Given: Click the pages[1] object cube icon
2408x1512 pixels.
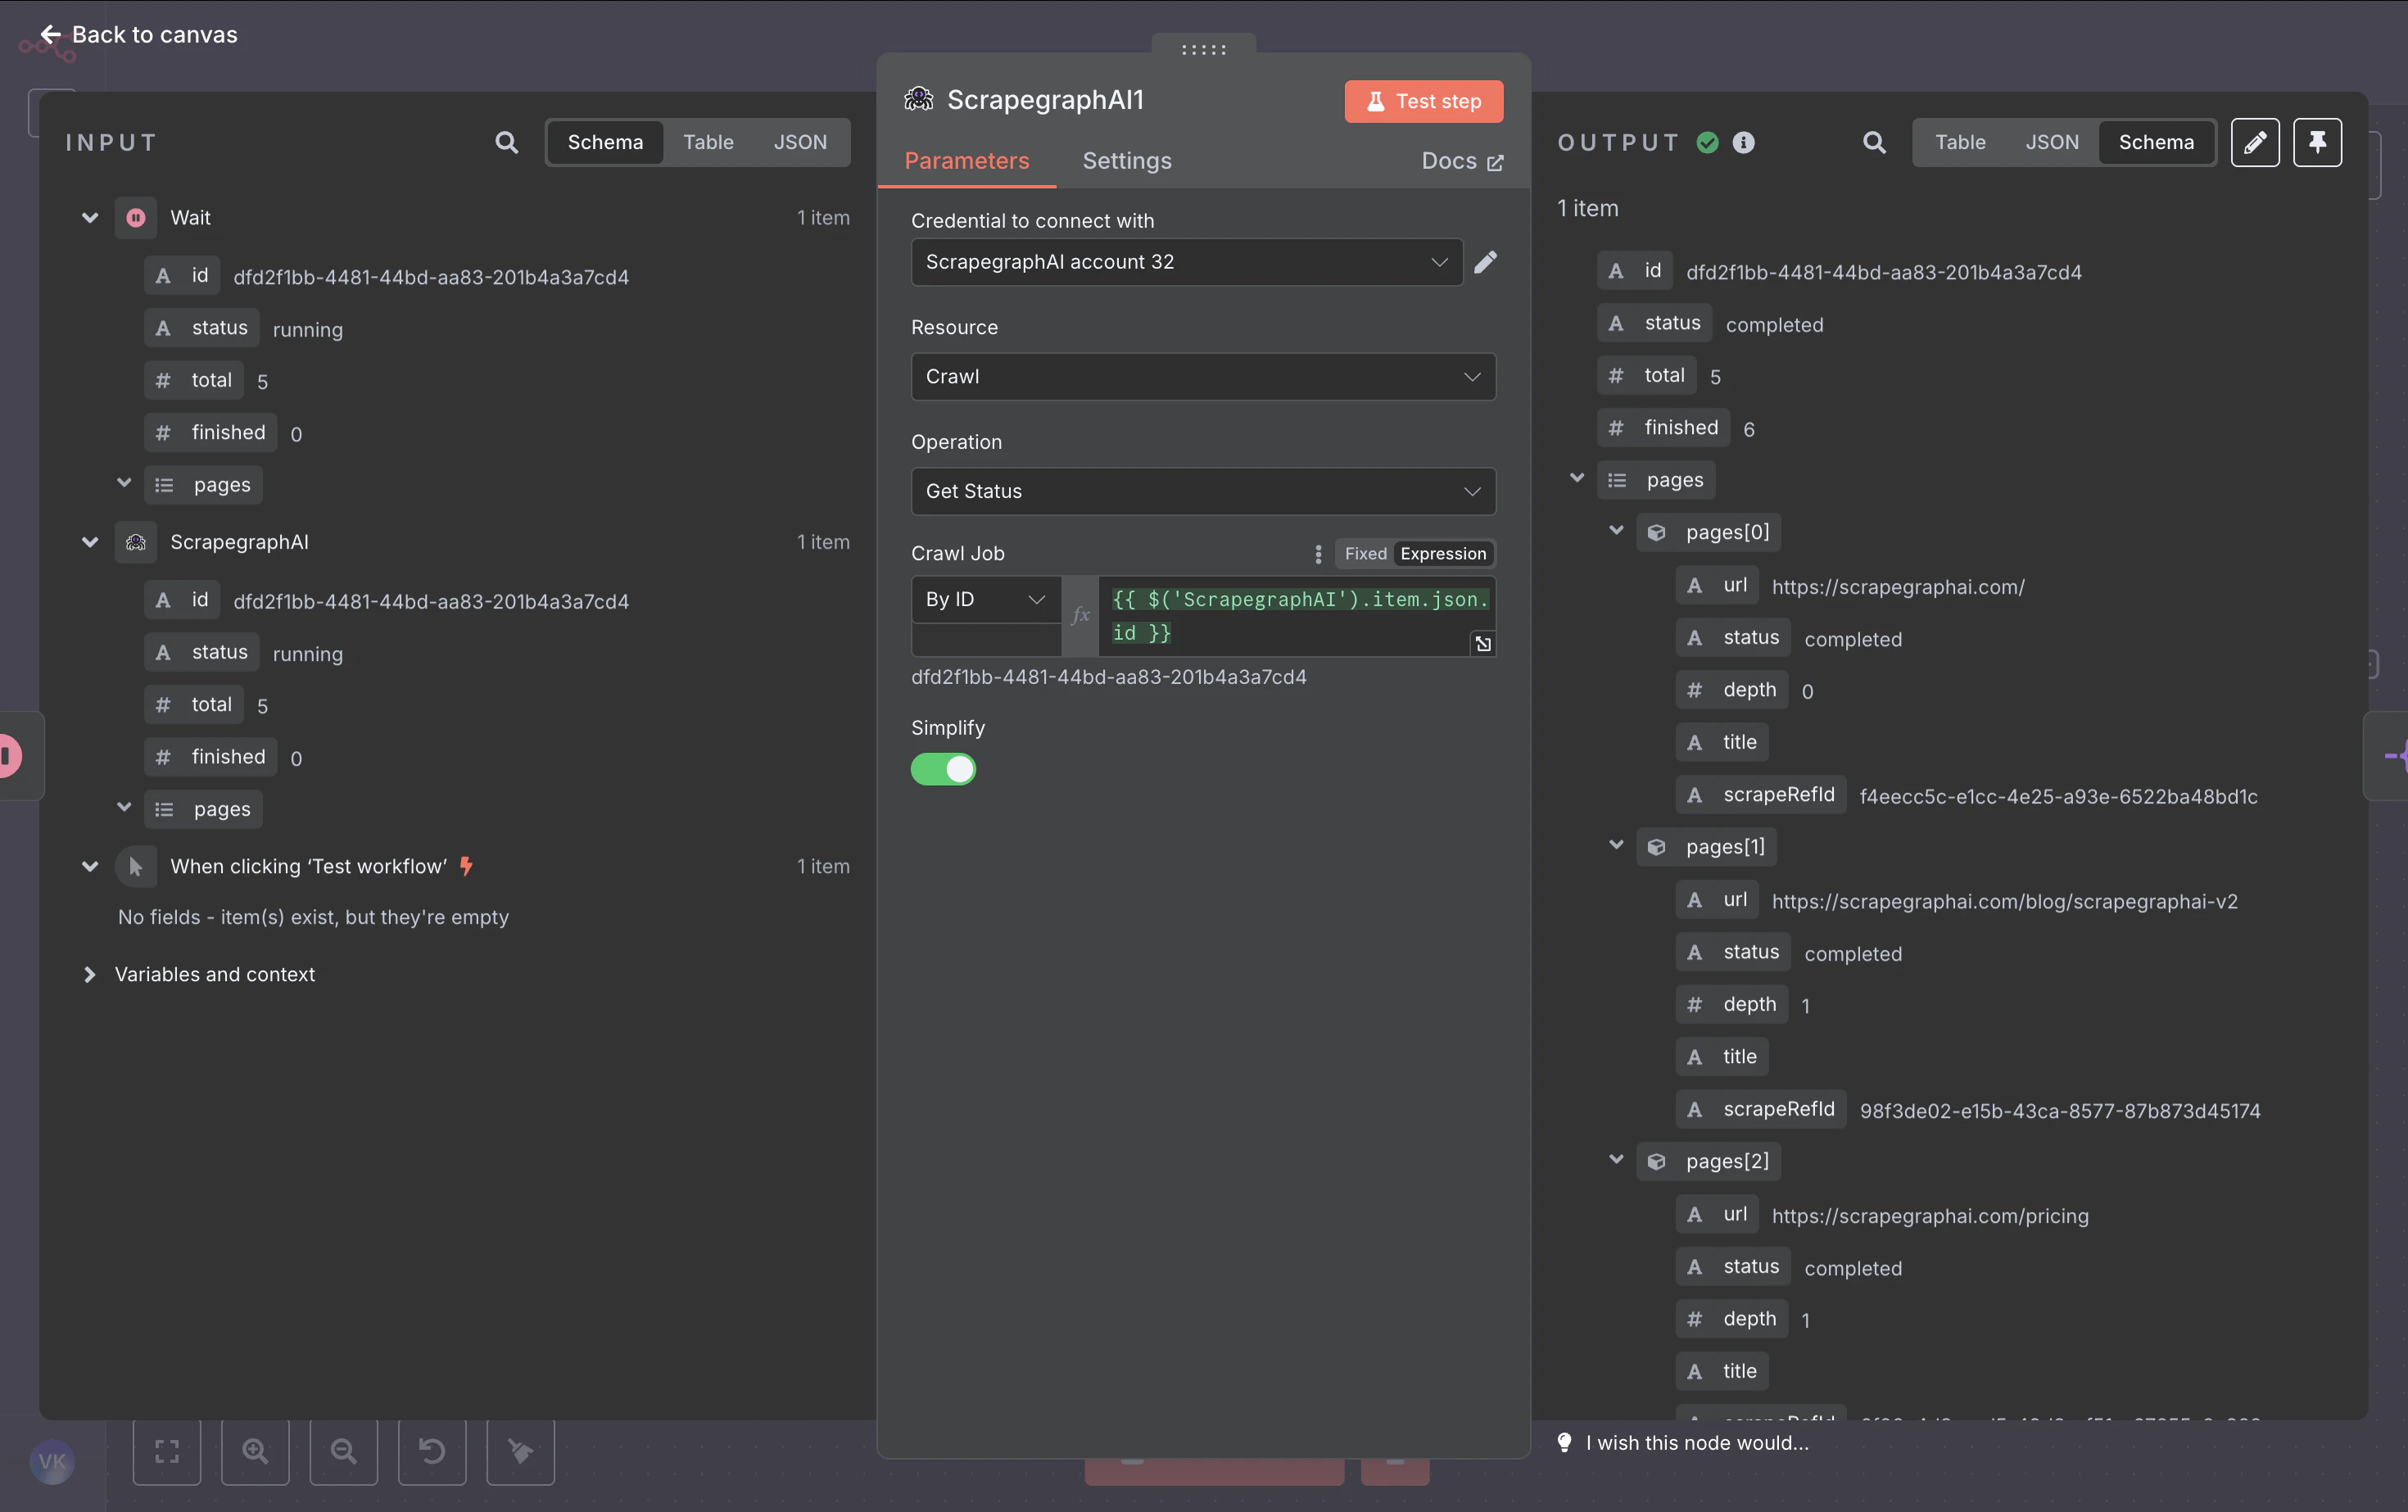Looking at the screenshot, I should coord(1657,847).
